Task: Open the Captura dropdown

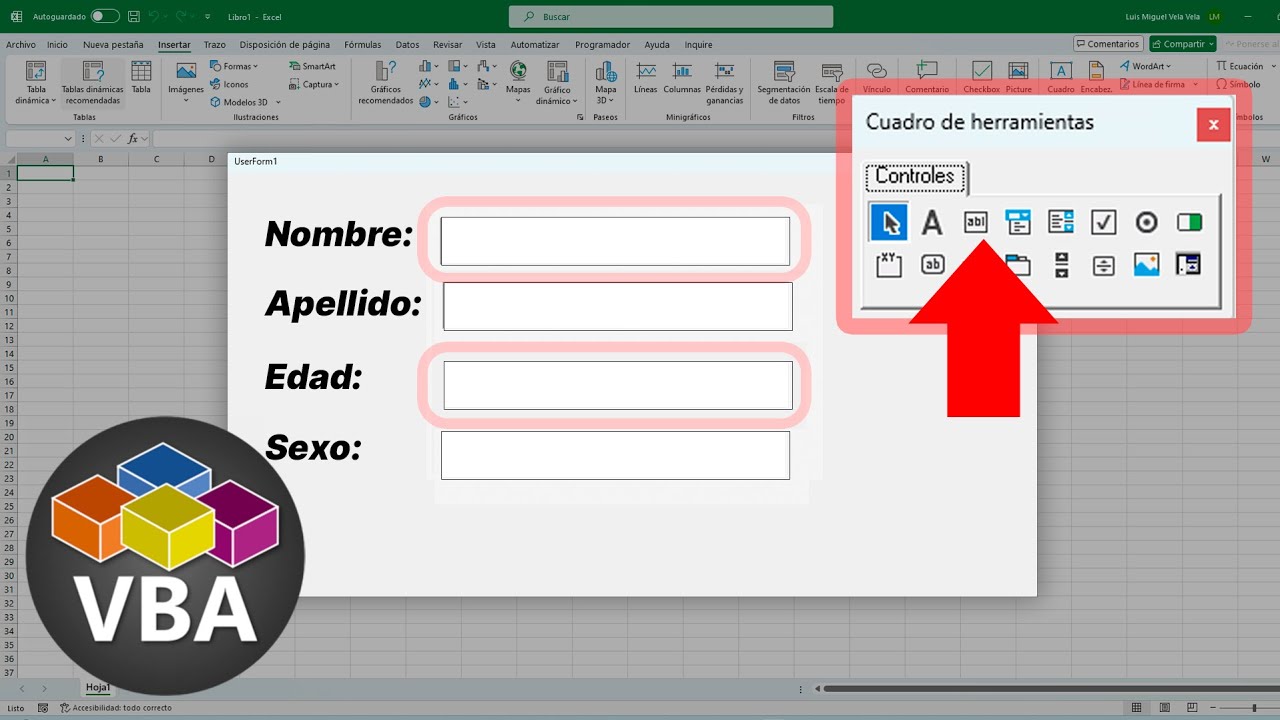Action: 320,84
